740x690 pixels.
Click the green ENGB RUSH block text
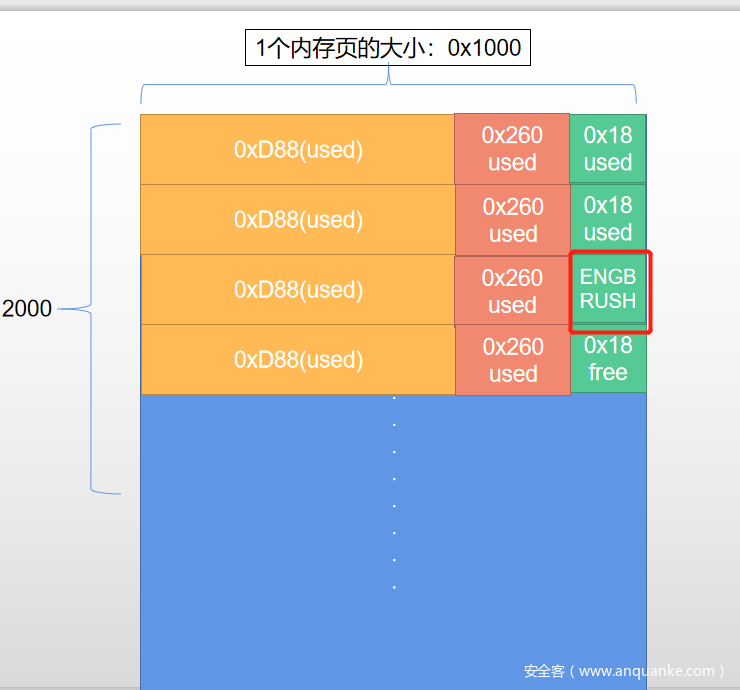coord(608,289)
